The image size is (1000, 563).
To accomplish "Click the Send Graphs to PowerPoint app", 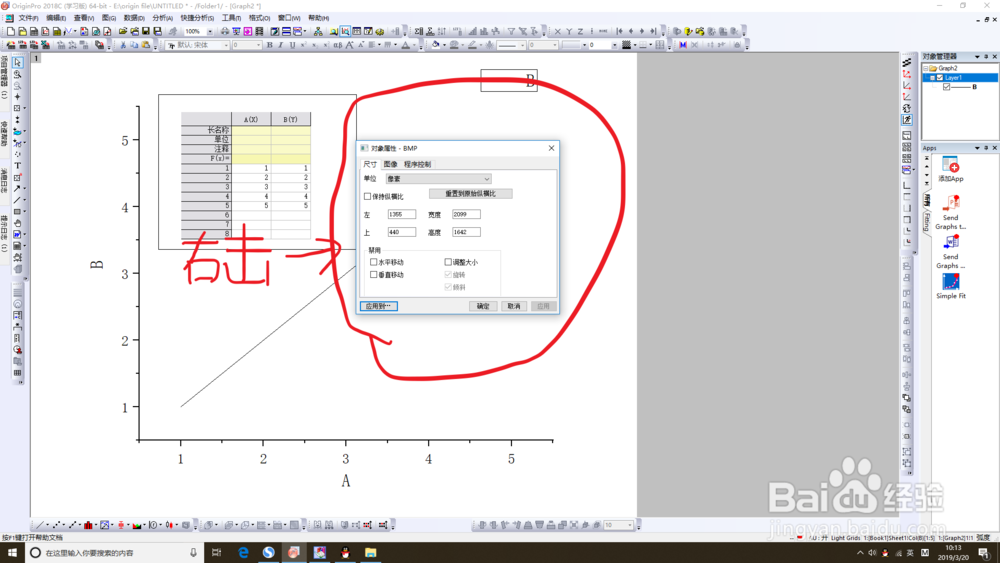I will pos(950,212).
